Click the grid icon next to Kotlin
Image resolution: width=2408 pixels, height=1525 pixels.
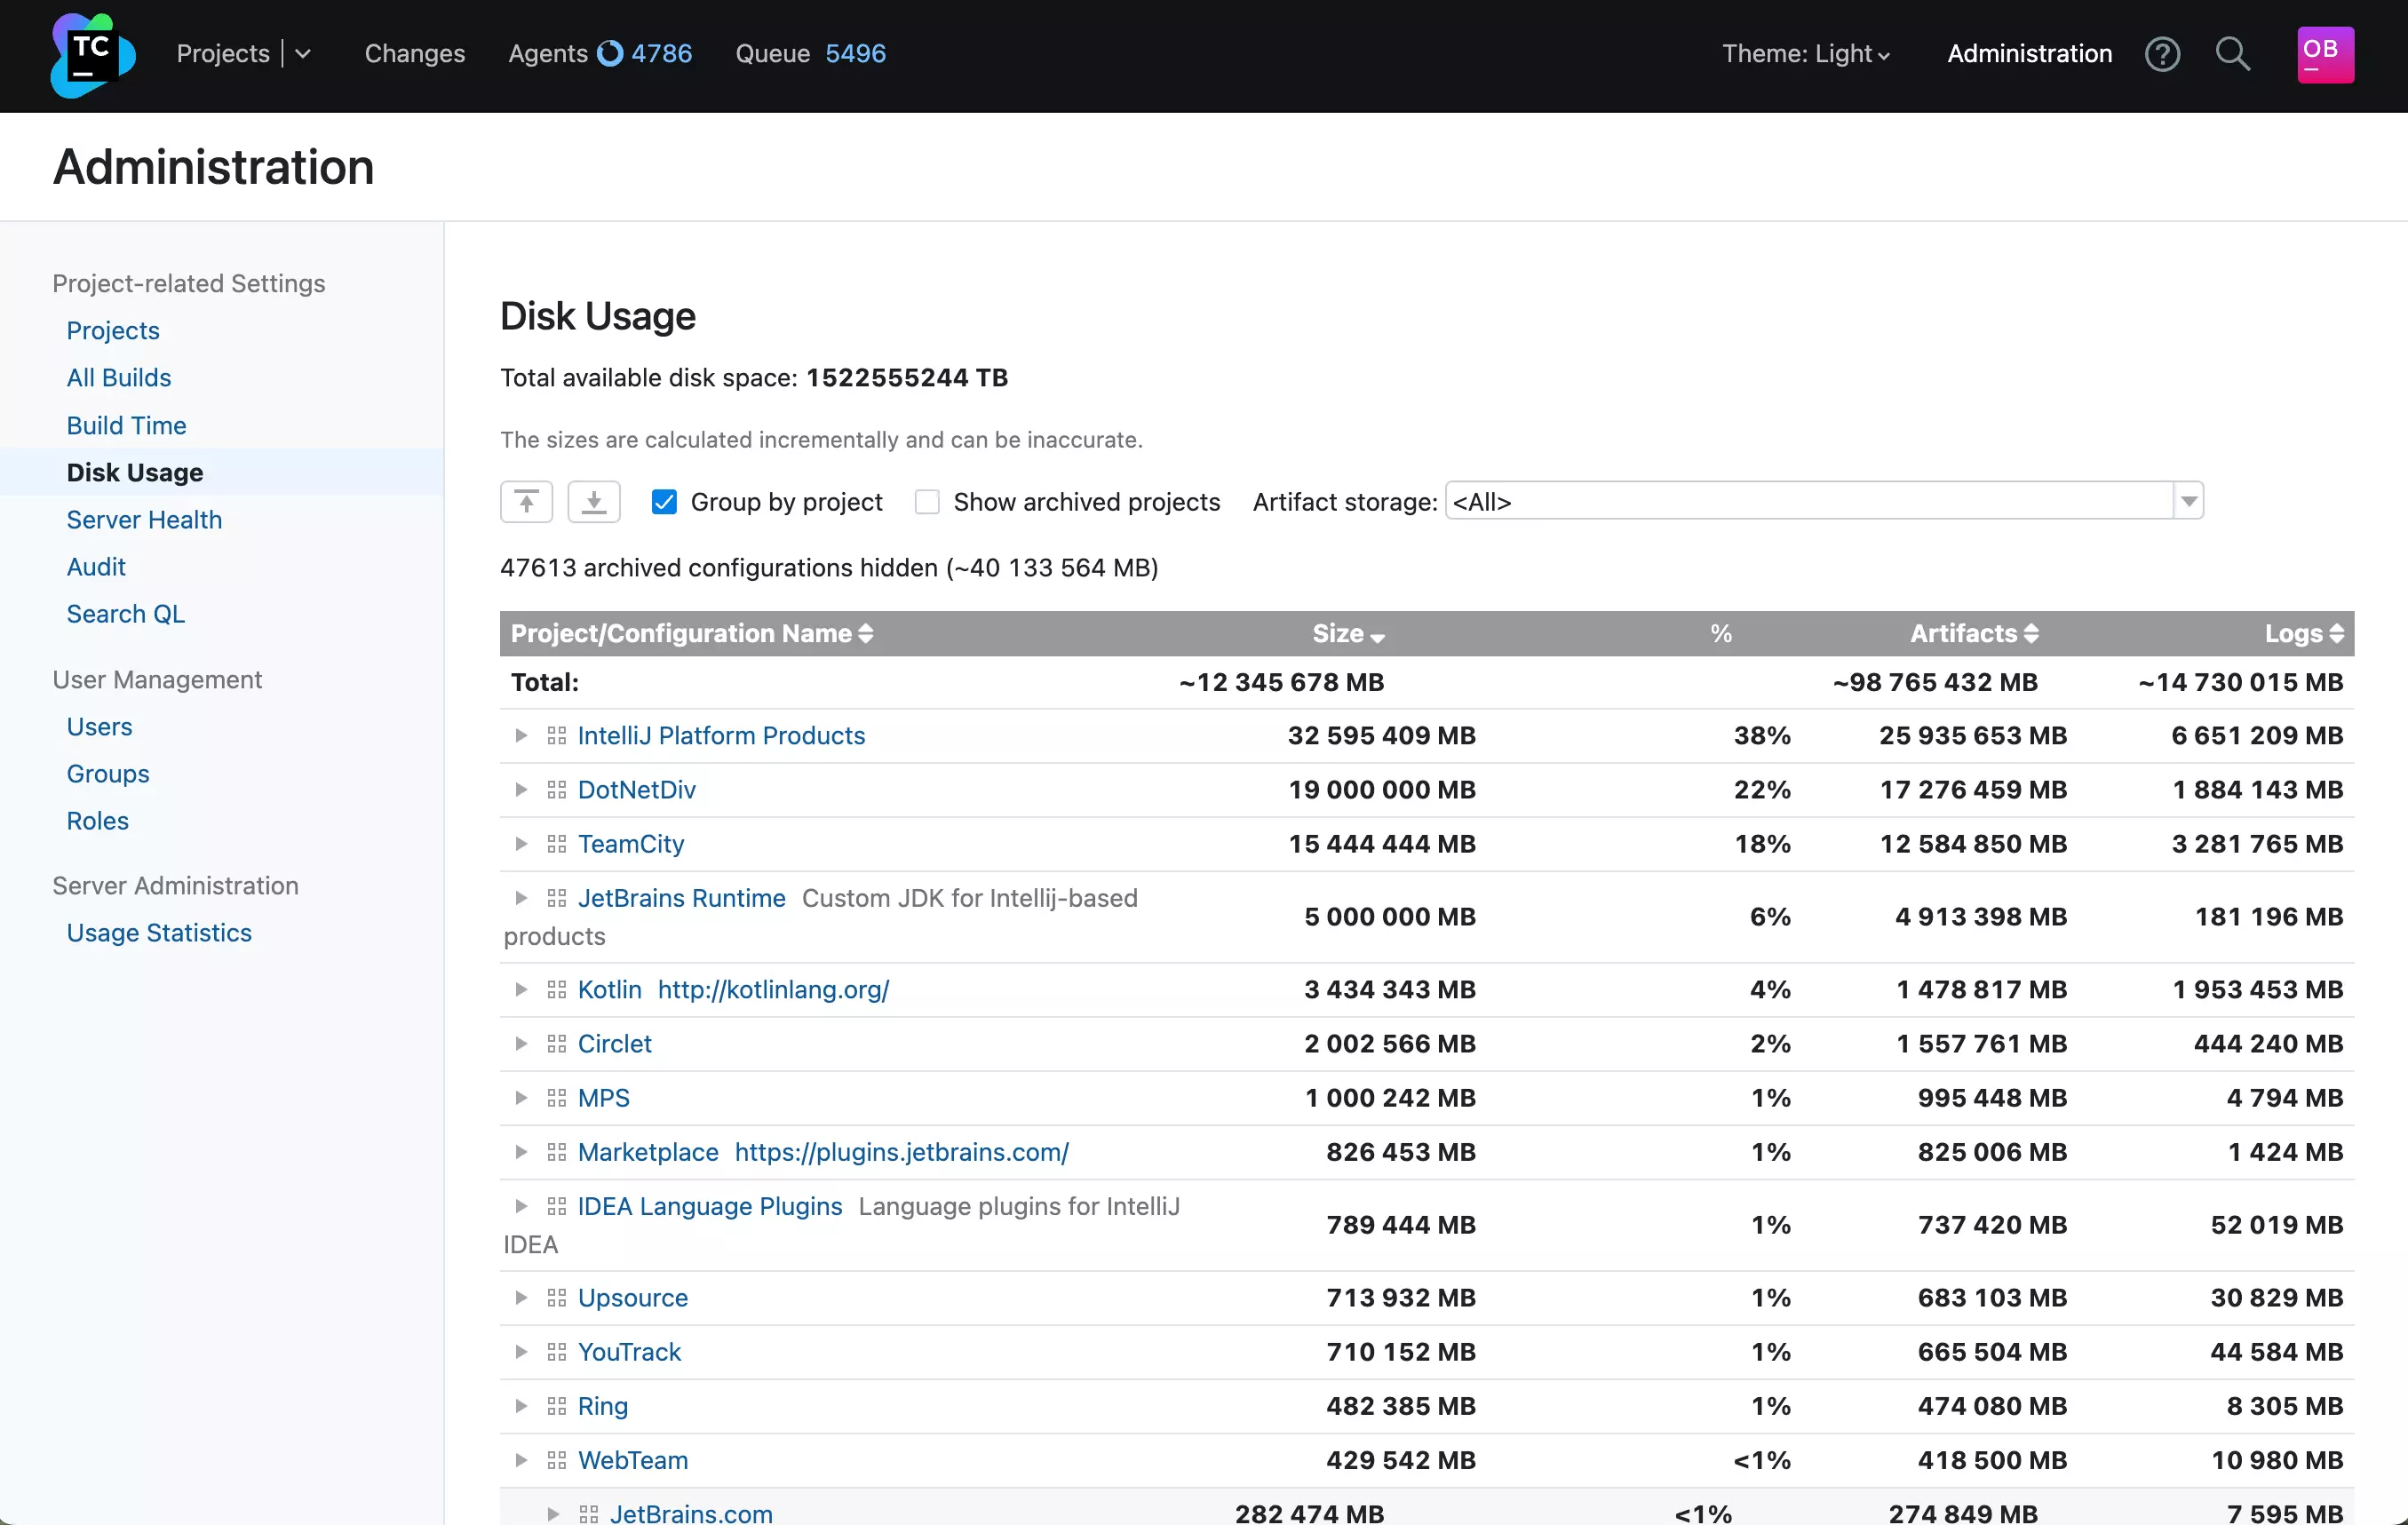(557, 989)
